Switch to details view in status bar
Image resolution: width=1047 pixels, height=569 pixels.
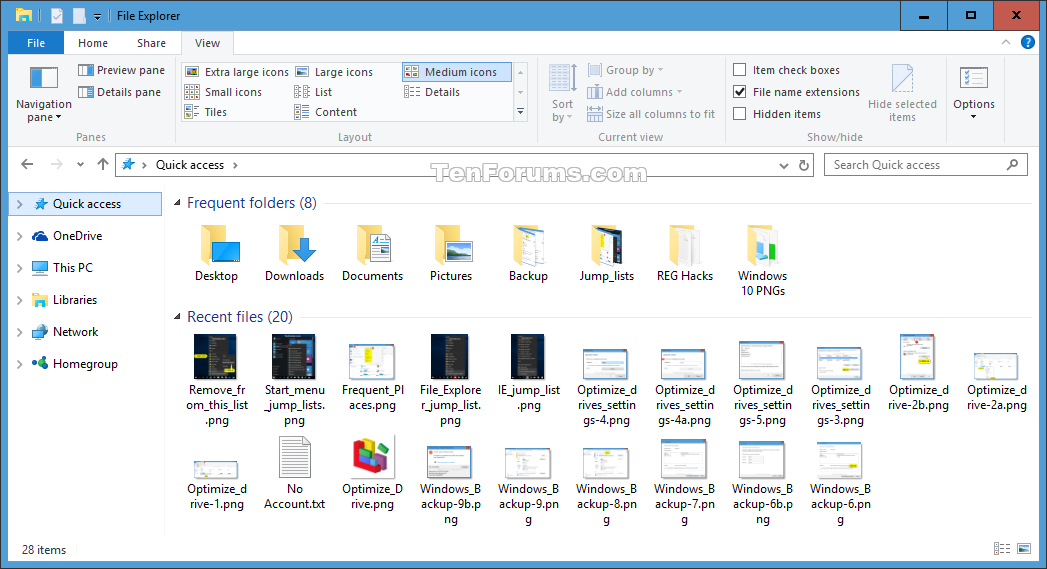click(1002, 548)
